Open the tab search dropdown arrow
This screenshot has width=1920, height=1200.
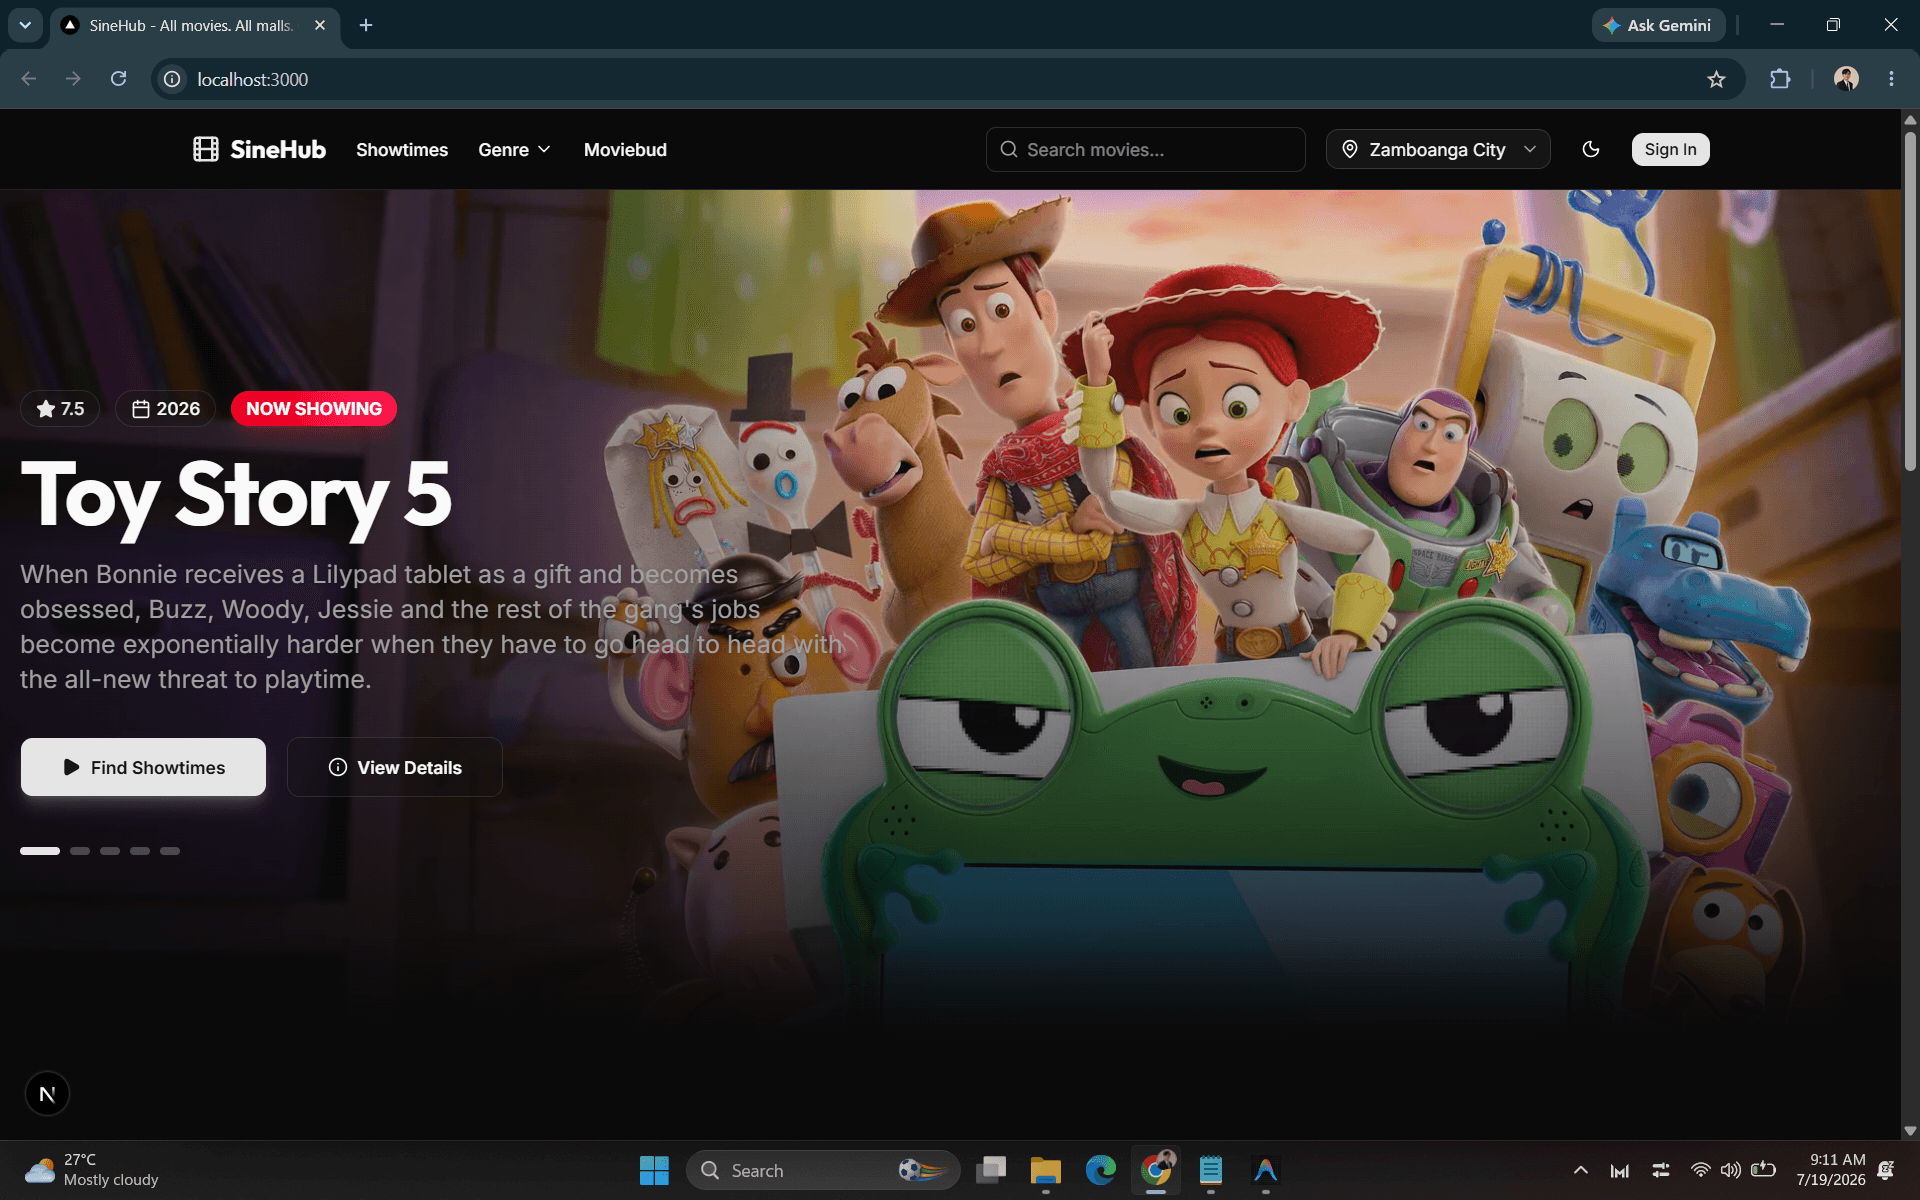pos(25,25)
